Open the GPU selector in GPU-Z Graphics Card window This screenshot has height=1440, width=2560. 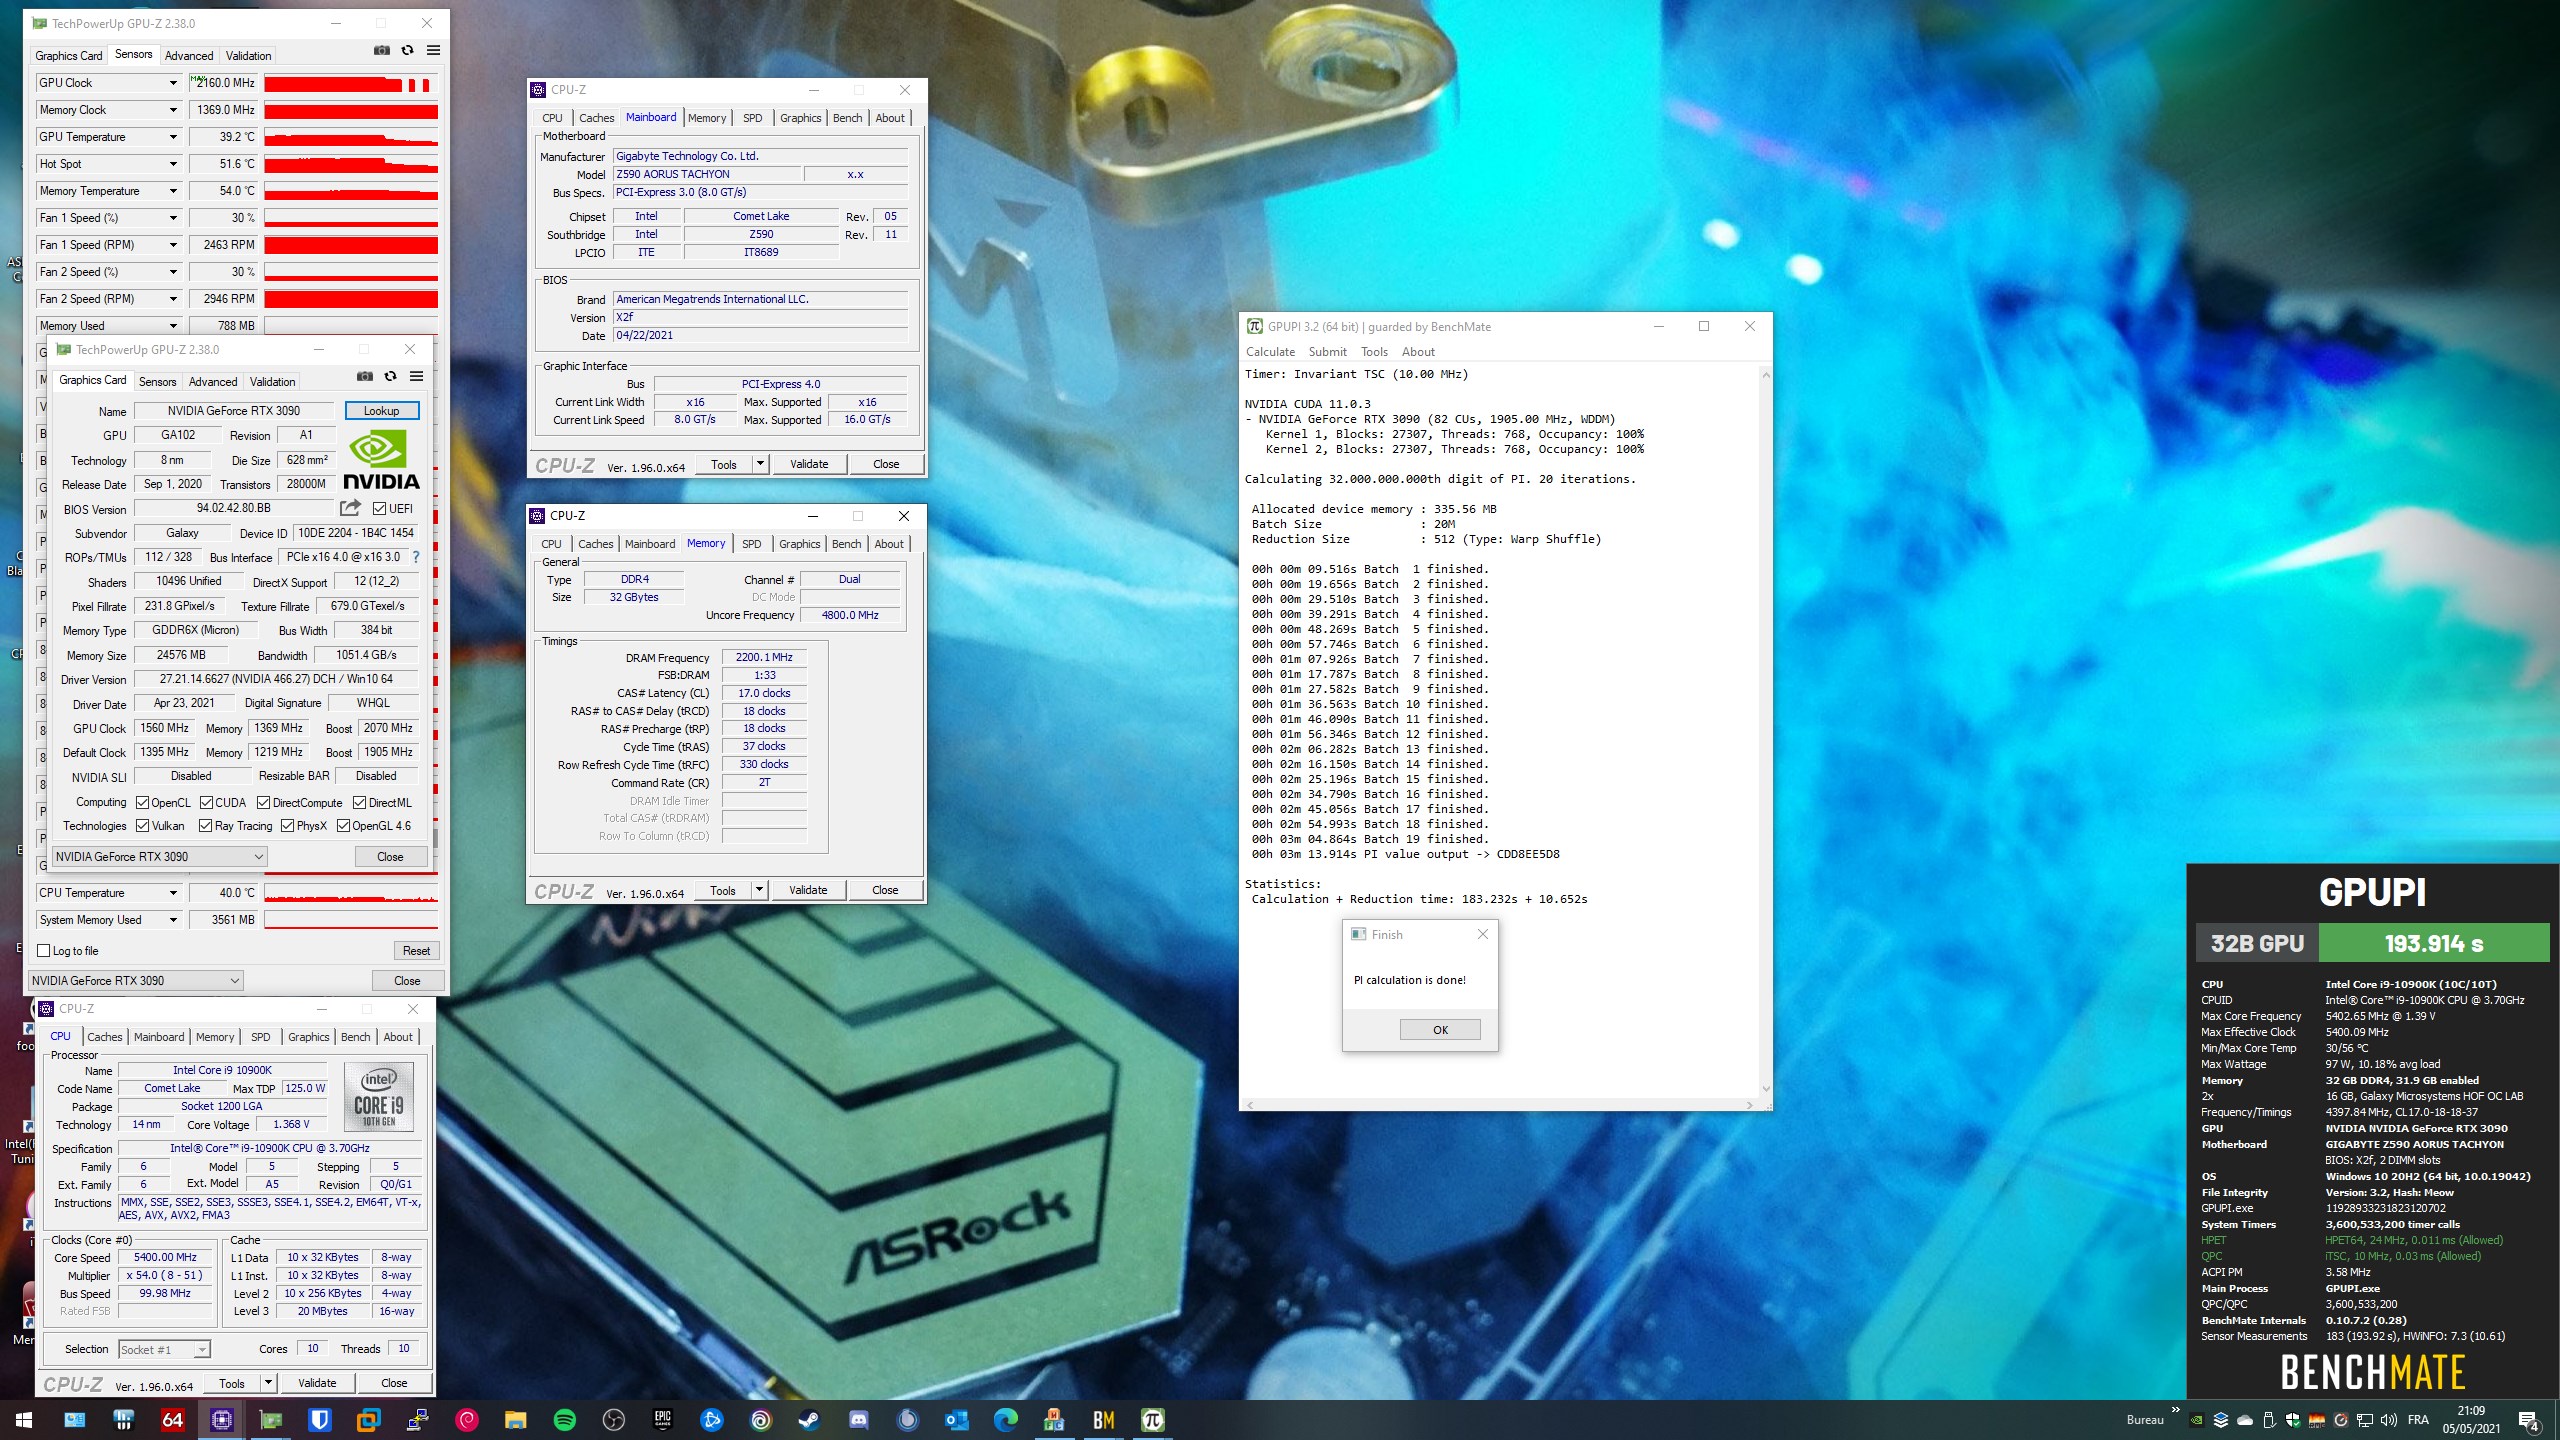(x=159, y=856)
